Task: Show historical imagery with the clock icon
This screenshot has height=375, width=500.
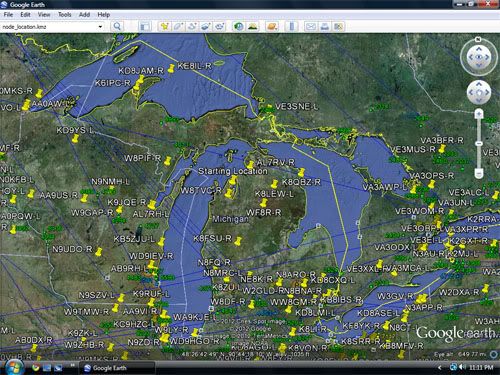Action: pyautogui.click(x=238, y=26)
